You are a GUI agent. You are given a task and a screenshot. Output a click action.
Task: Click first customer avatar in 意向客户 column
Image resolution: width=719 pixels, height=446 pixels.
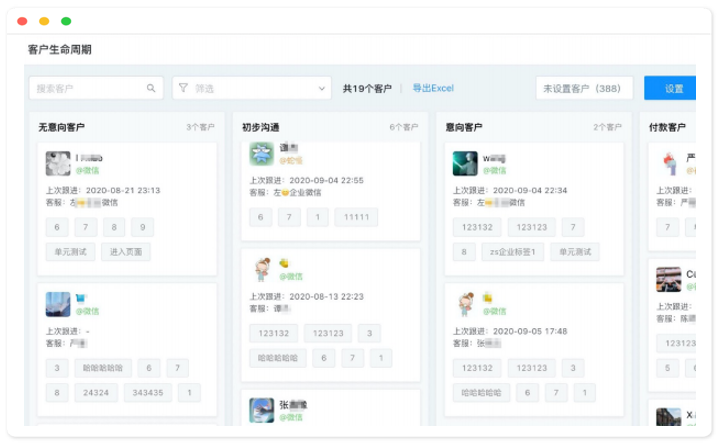click(464, 163)
